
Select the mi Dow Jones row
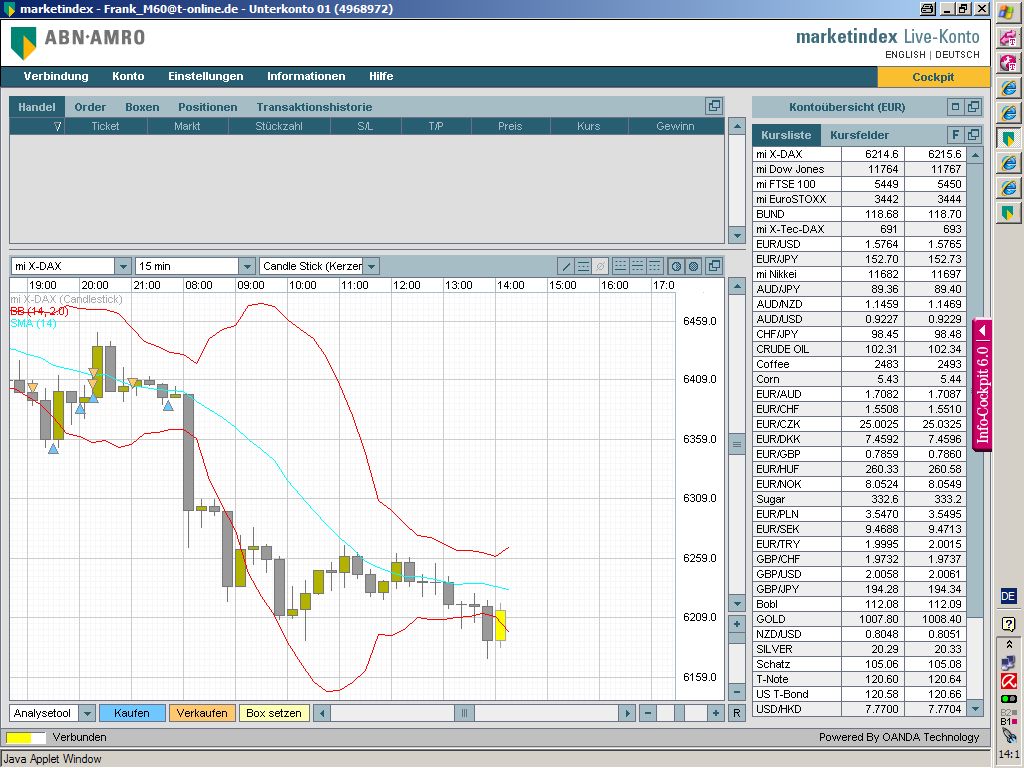859,169
